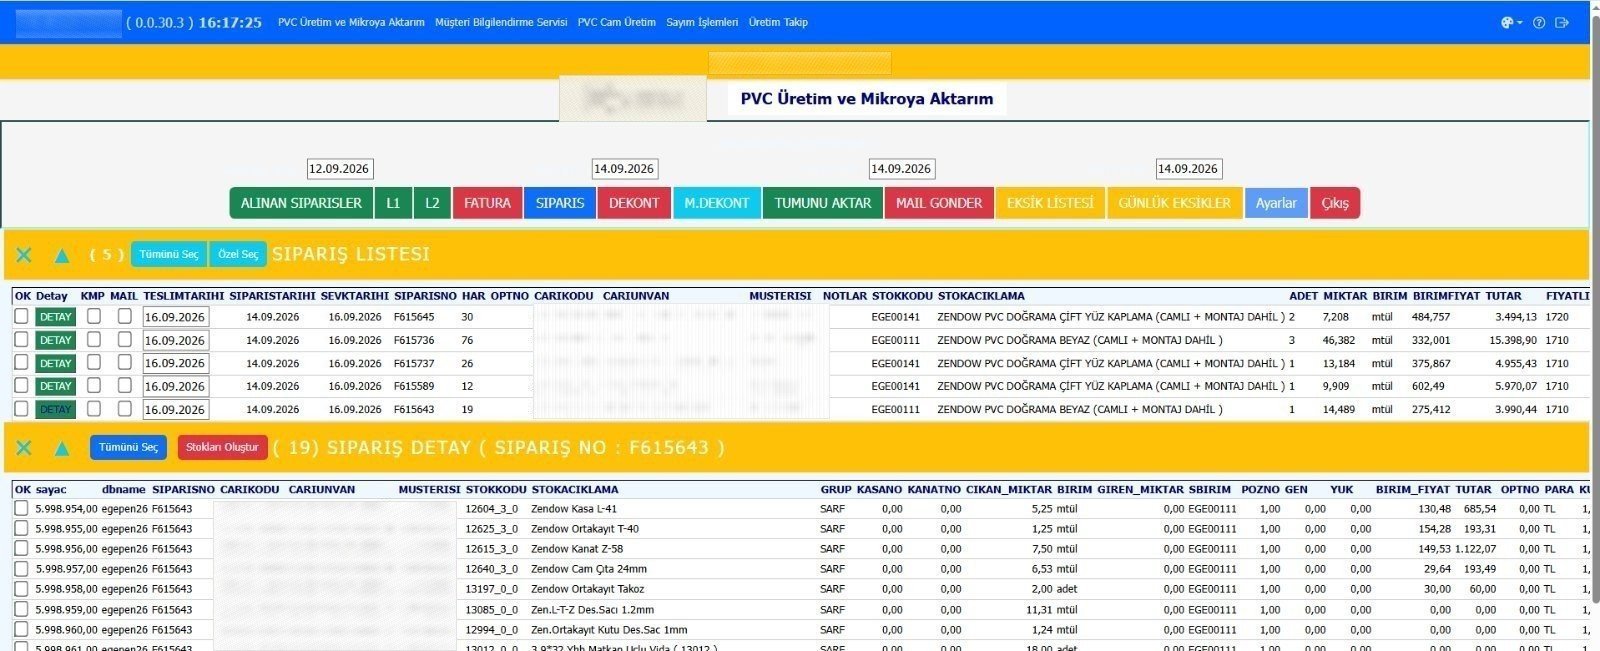Check the row for Zendow Kanat Z-58

[21, 548]
